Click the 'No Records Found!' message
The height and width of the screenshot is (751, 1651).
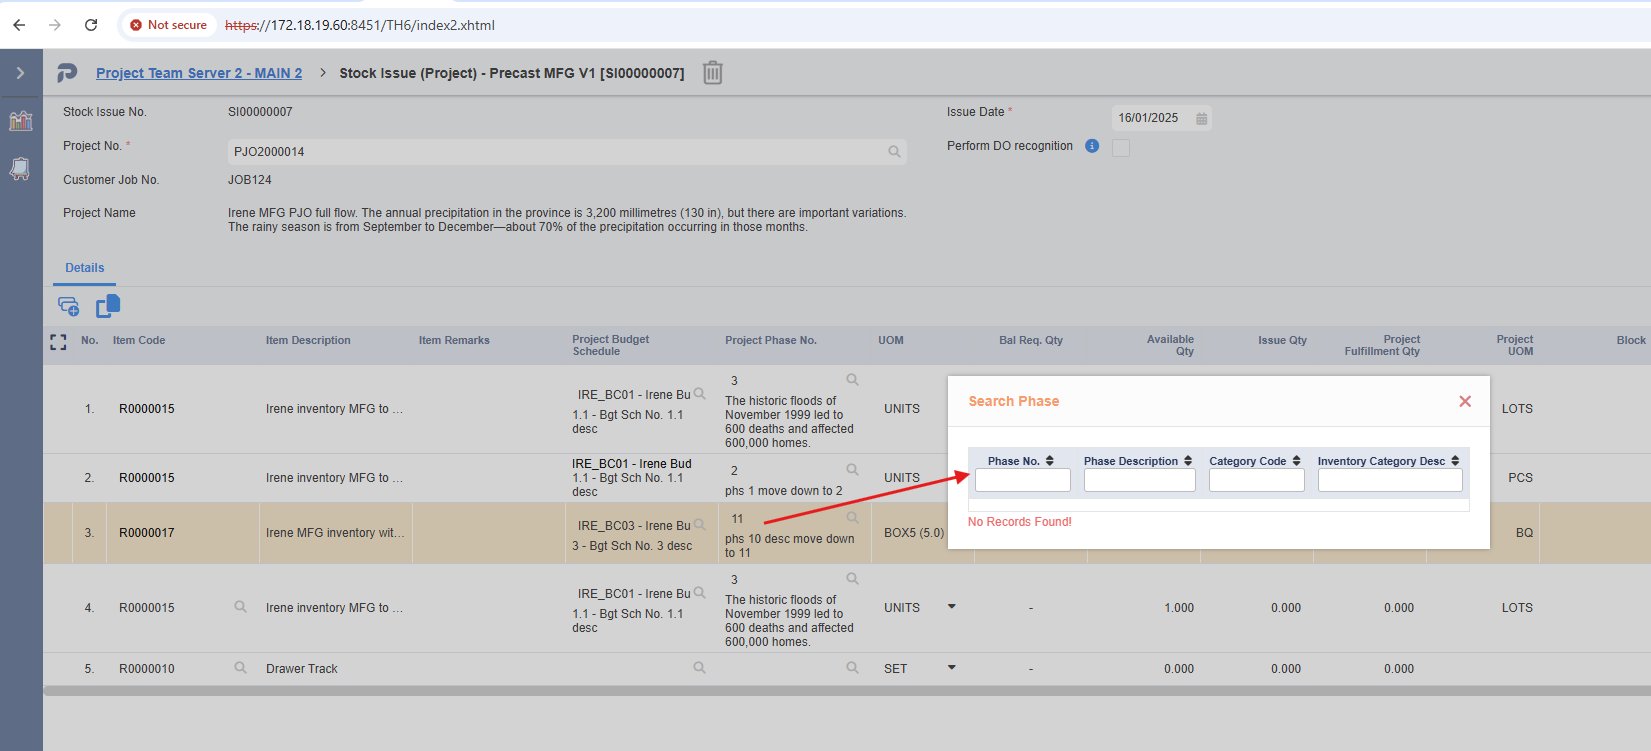pos(1020,522)
